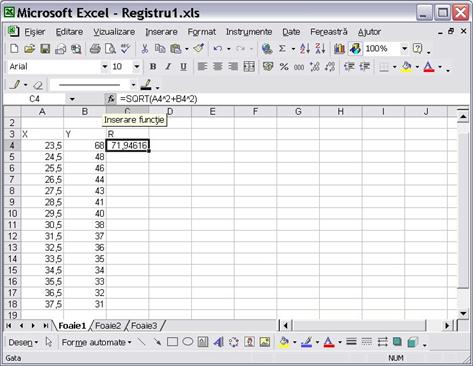Expand the Arial font name dropdown
473x366 pixels.
[x=105, y=67]
